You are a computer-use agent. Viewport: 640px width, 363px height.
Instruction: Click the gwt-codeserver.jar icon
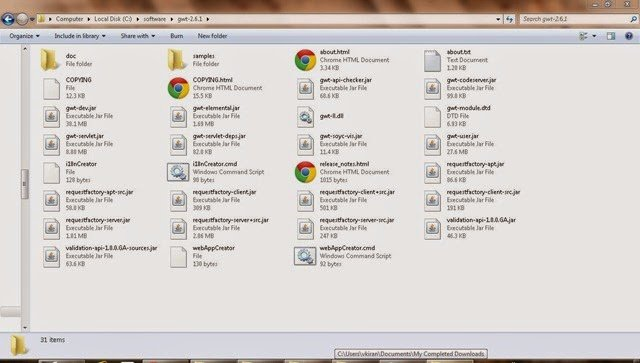tap(432, 89)
